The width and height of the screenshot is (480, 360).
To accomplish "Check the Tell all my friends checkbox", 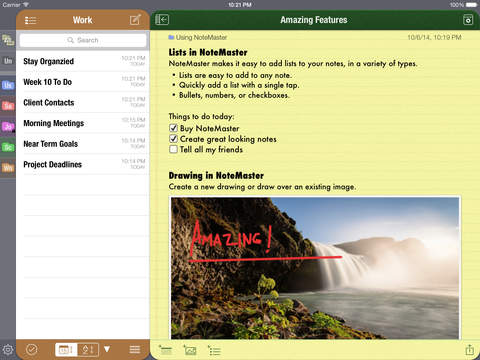I will click(173, 149).
